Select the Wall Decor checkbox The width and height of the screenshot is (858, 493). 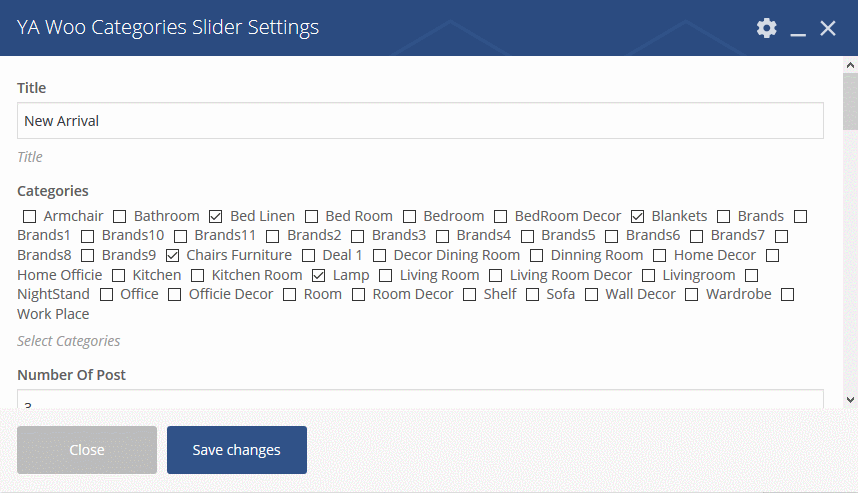[592, 295]
